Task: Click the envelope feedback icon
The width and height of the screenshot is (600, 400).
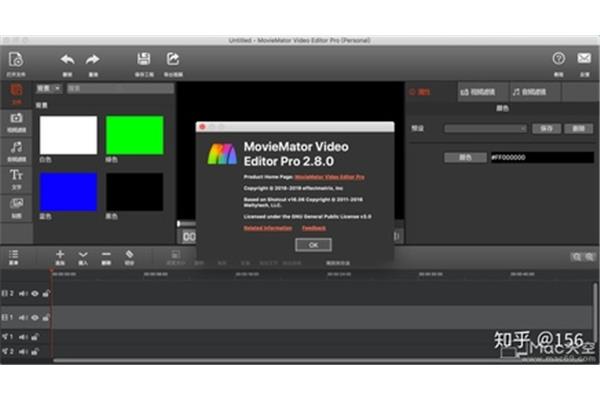Action: [x=584, y=58]
